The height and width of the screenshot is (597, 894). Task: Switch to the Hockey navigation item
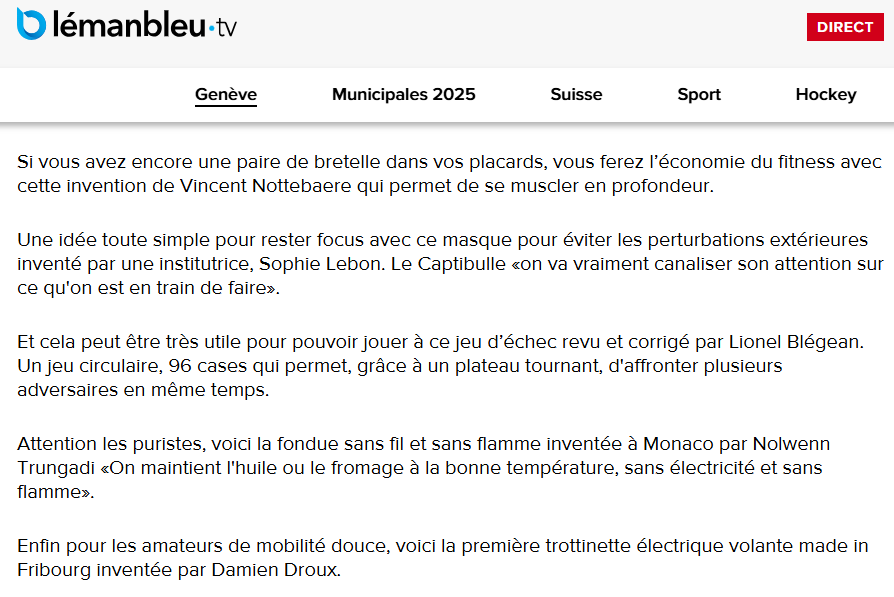[x=826, y=95]
